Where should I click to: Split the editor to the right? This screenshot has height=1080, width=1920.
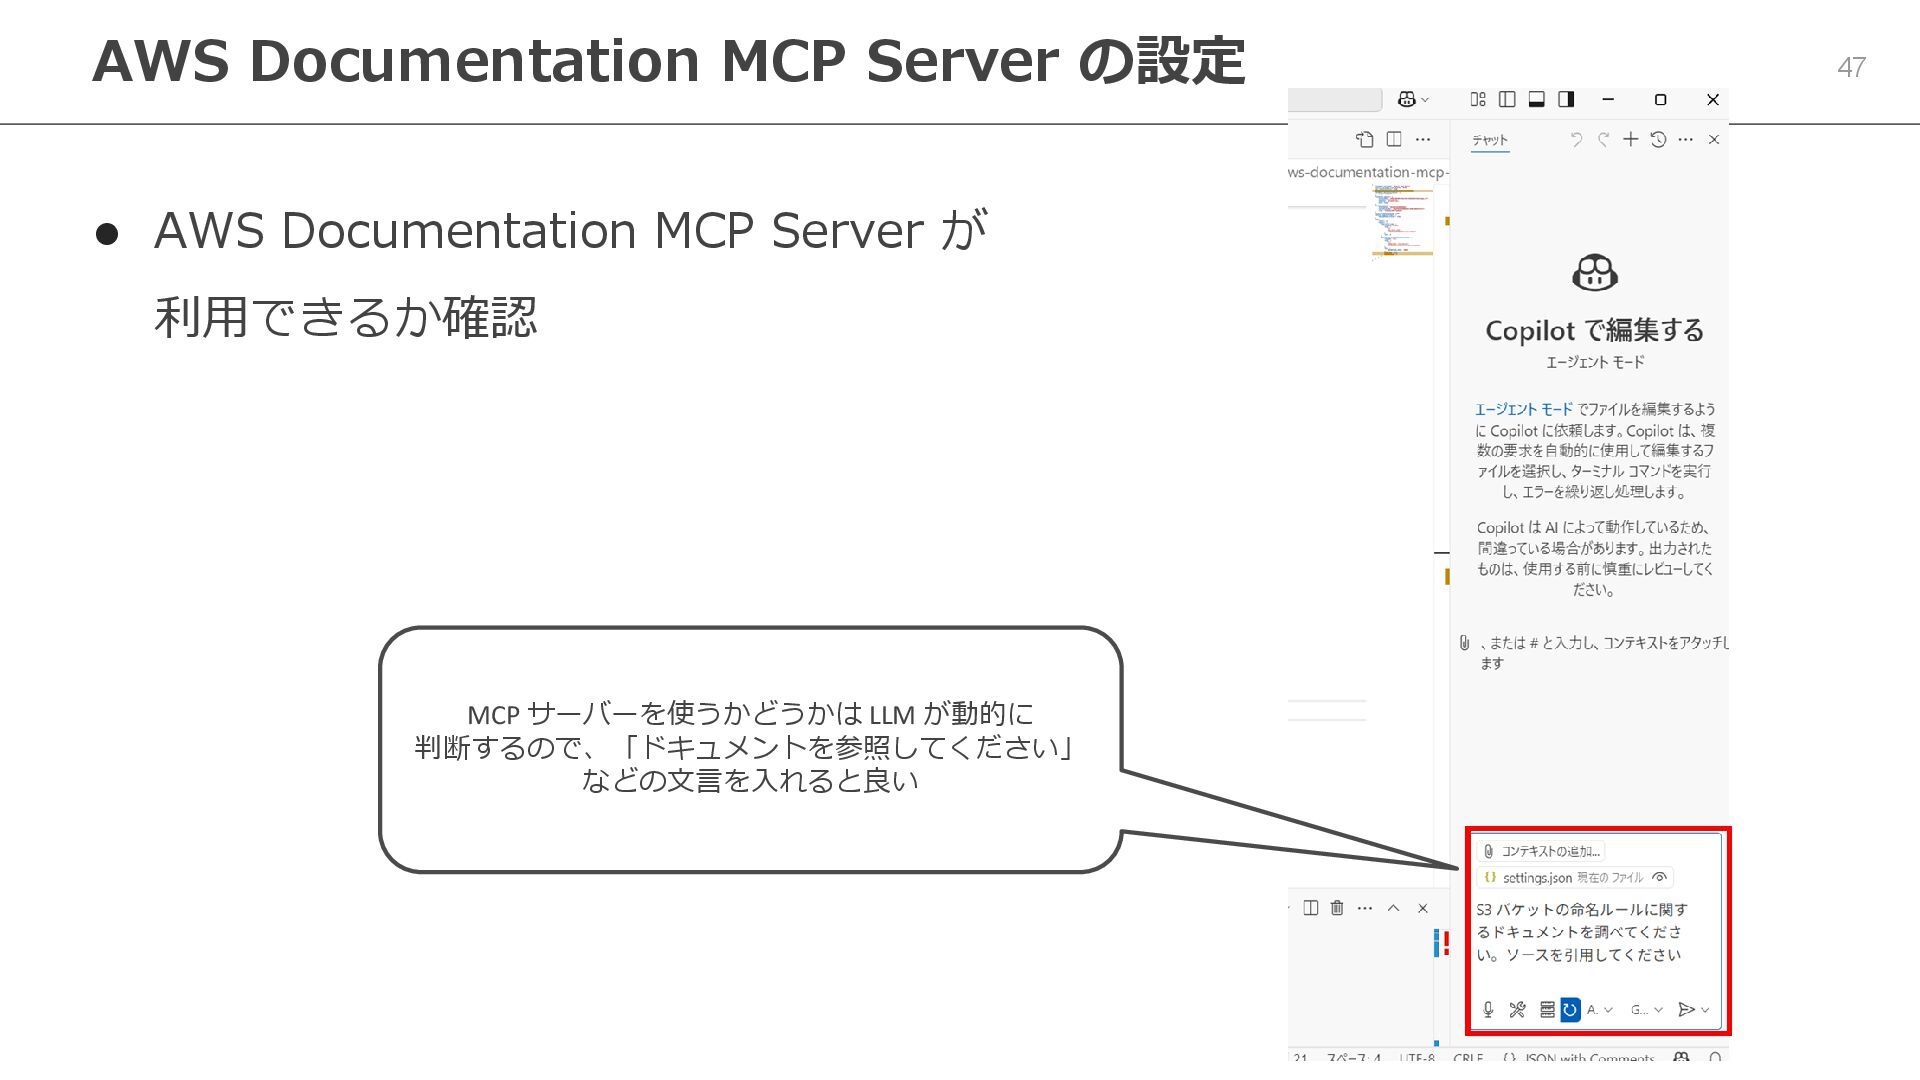(1394, 139)
